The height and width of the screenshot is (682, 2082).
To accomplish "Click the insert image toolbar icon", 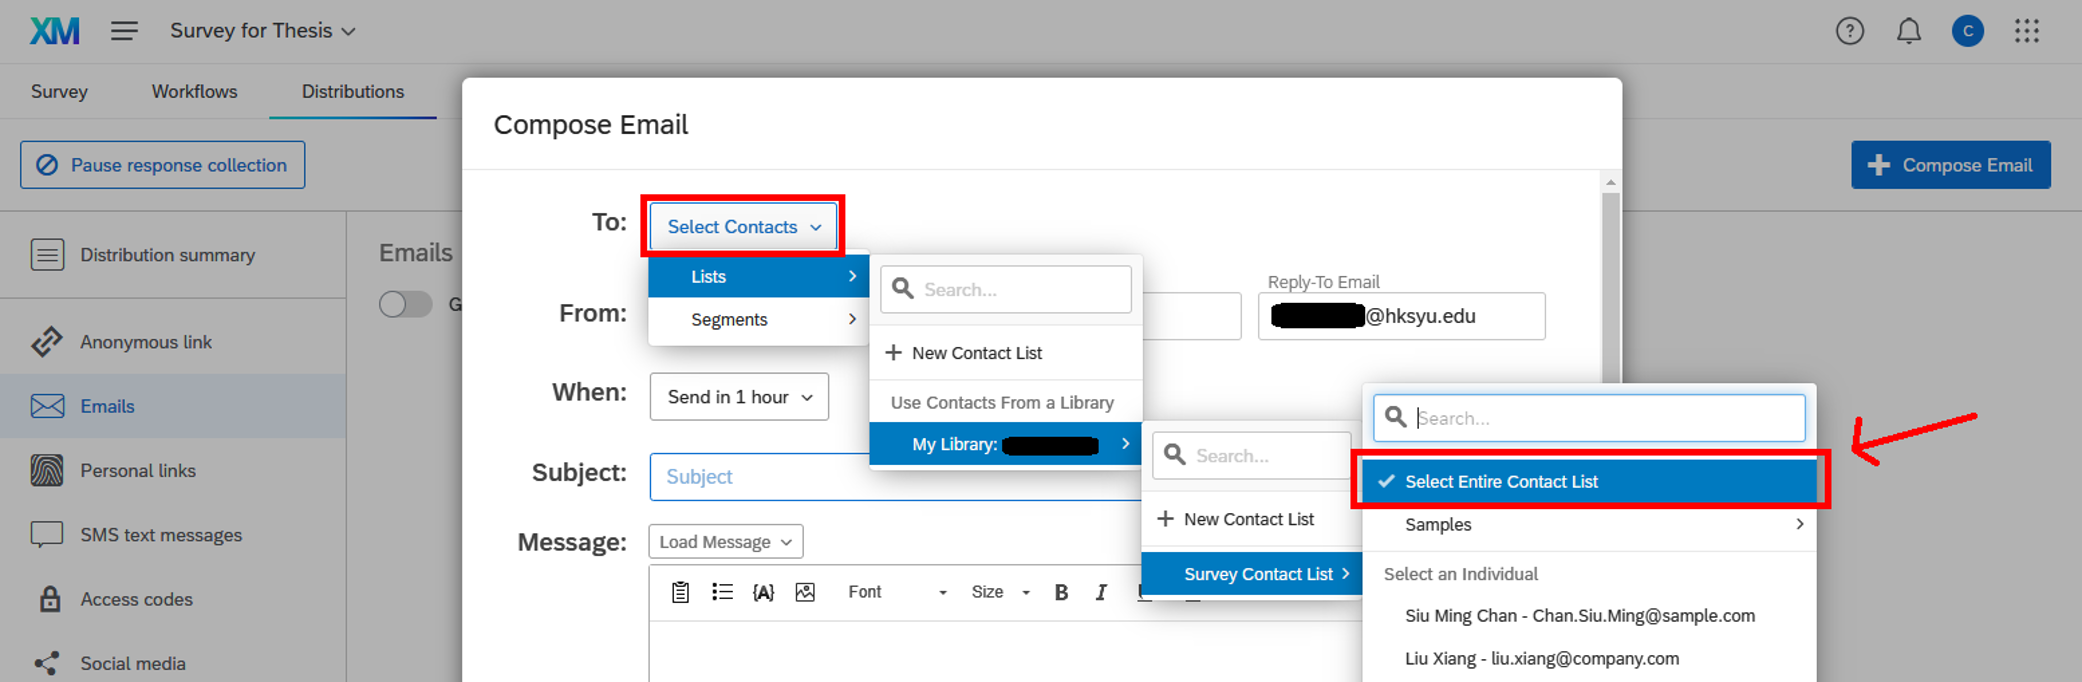I will coord(805,592).
